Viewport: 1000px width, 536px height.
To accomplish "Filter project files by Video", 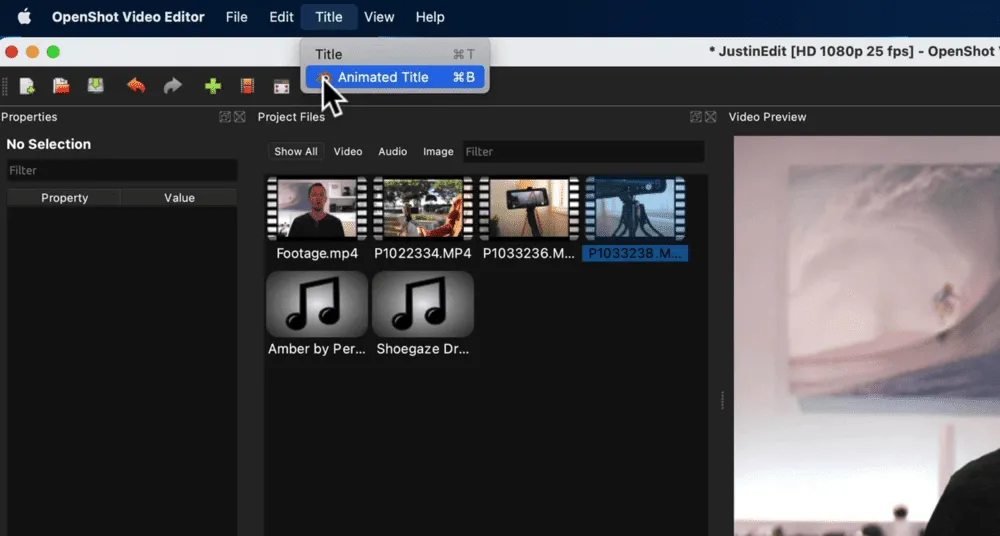I will (348, 152).
